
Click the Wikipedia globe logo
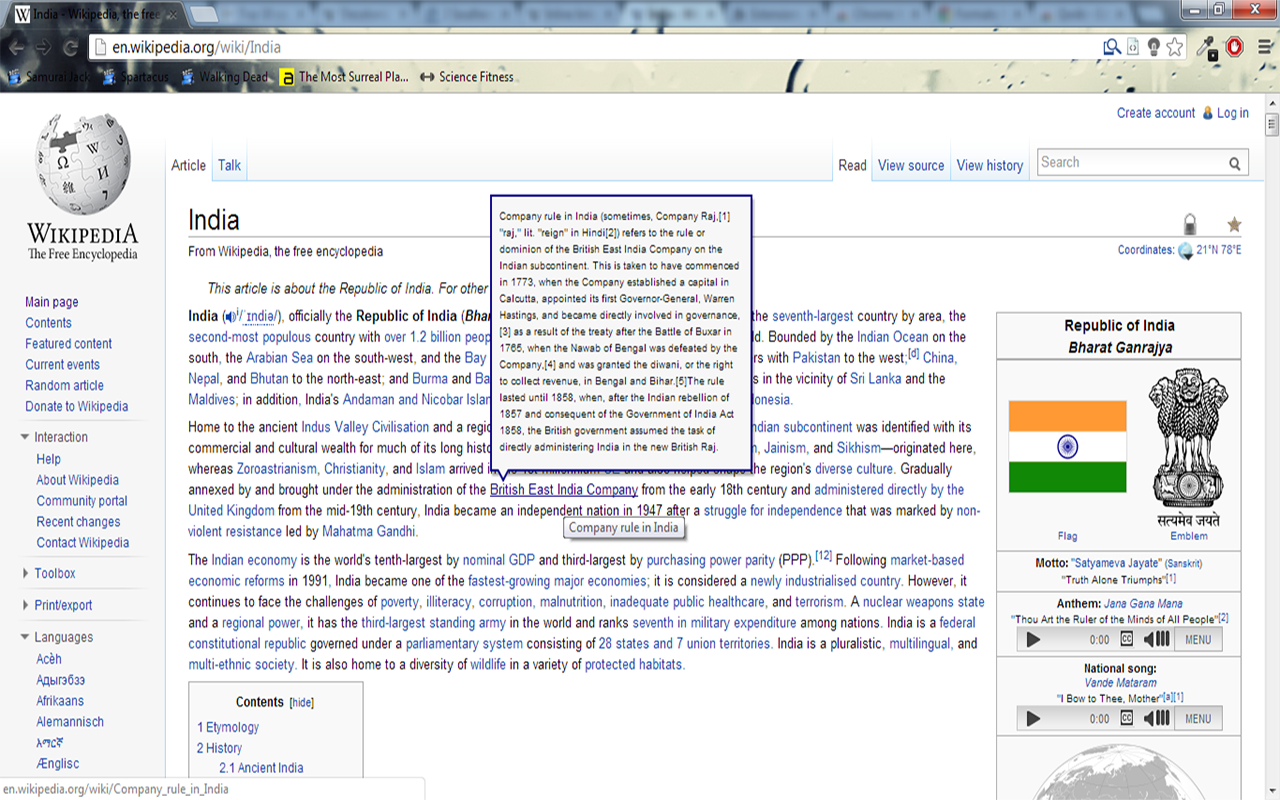83,166
